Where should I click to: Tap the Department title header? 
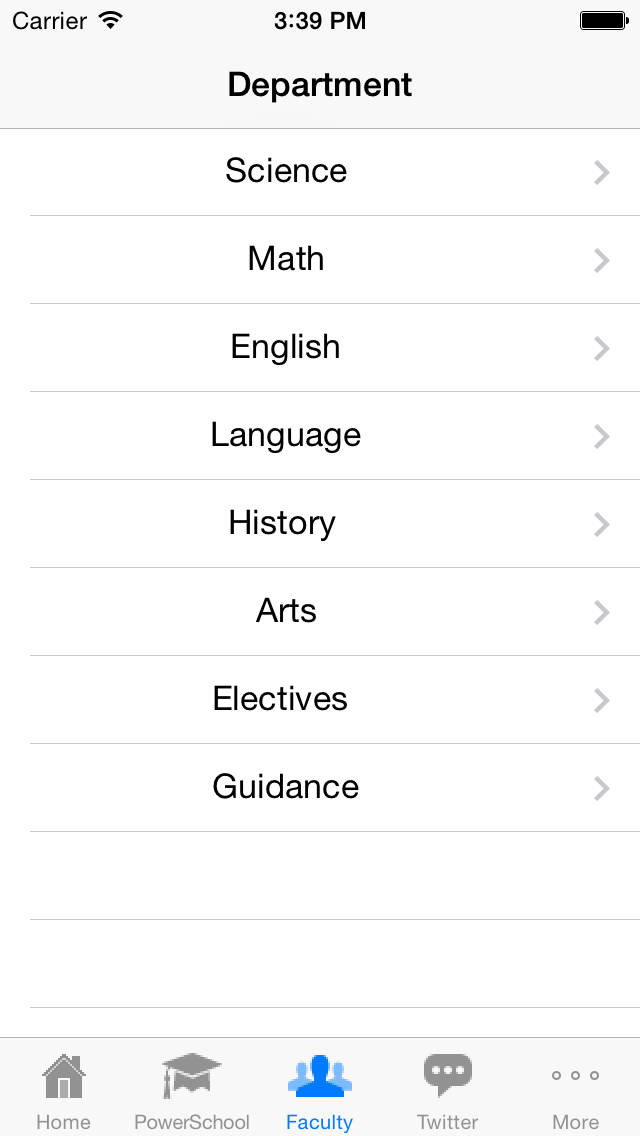(x=319, y=85)
